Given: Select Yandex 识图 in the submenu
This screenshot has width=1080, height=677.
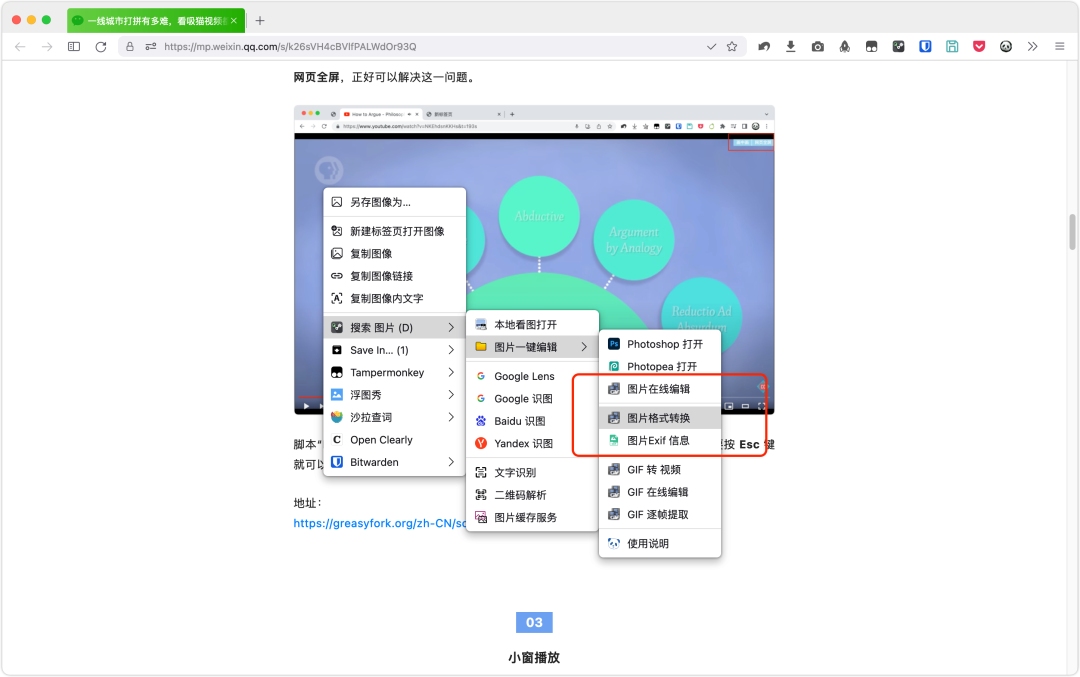Looking at the screenshot, I should (532, 443).
